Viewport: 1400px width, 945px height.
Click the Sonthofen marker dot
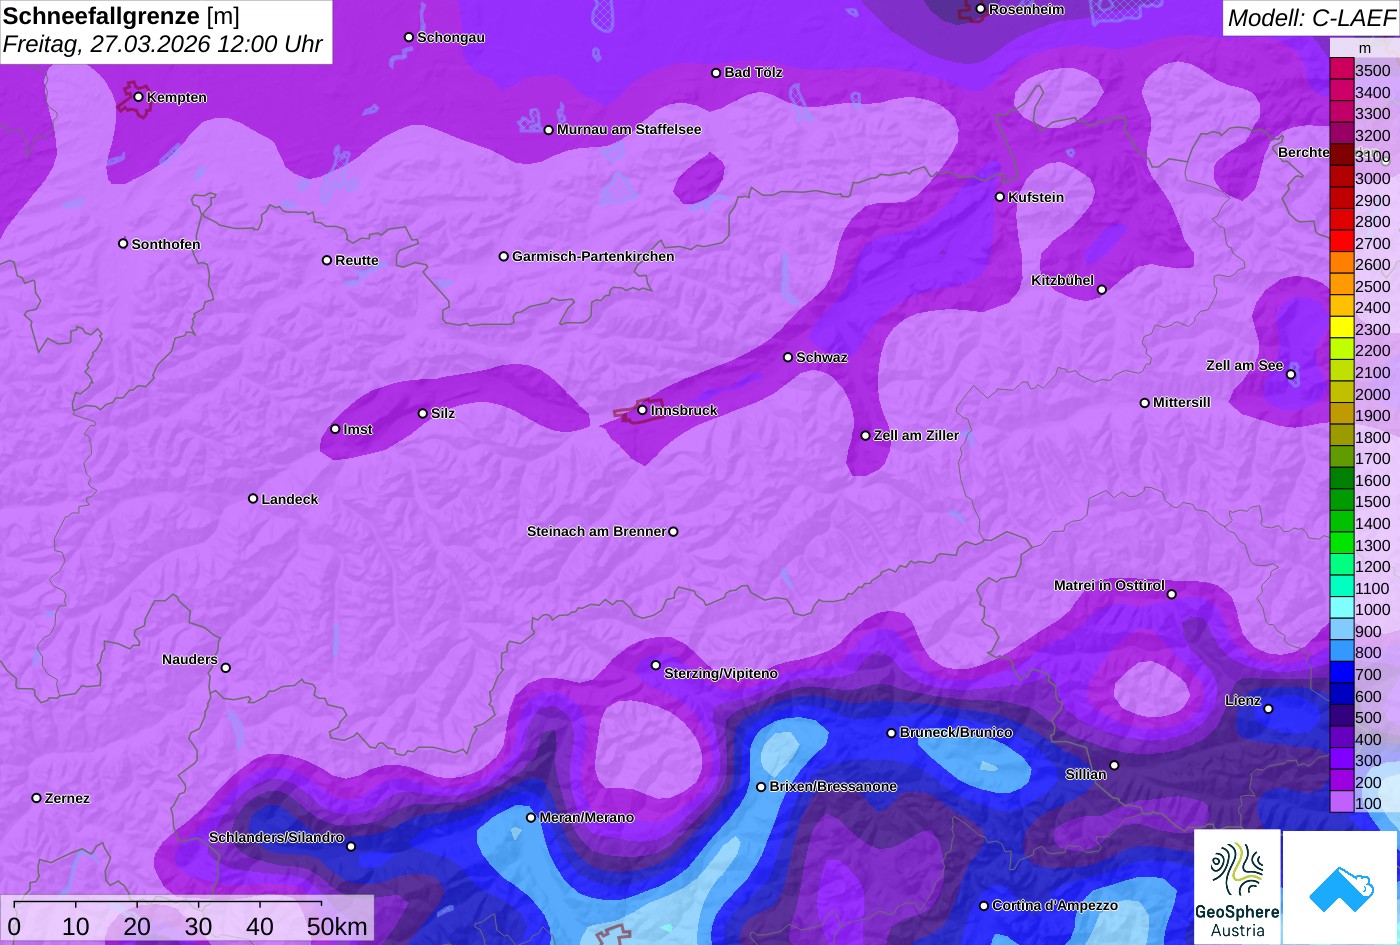pos(123,243)
